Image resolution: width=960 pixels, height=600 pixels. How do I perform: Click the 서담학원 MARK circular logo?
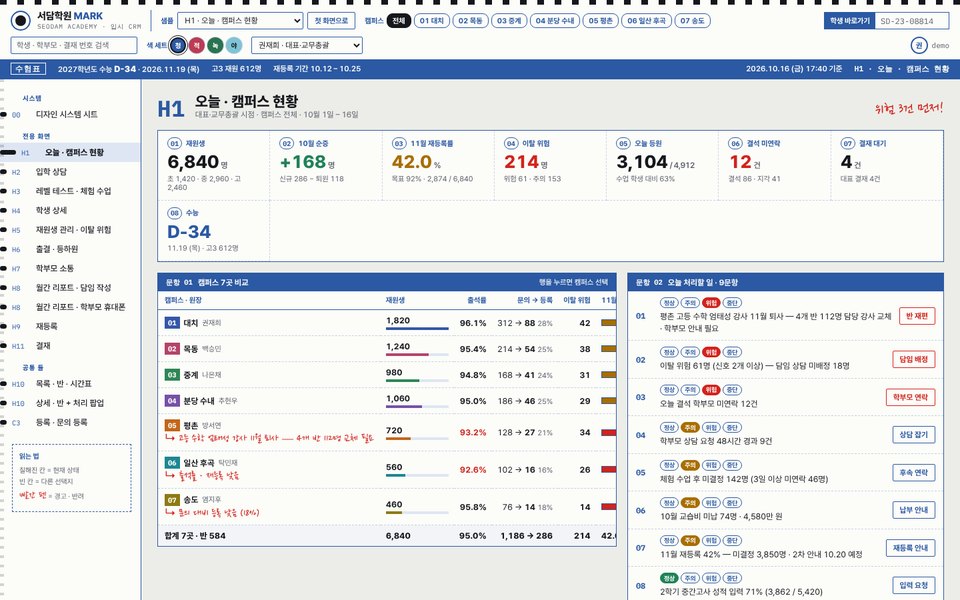tap(21, 20)
